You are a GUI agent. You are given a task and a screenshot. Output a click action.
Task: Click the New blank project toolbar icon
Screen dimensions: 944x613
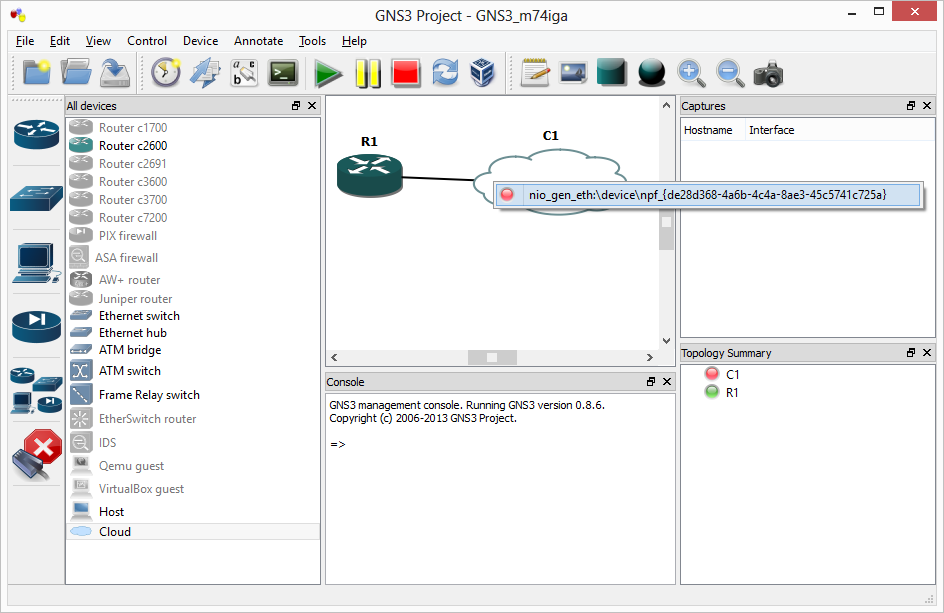[36, 73]
